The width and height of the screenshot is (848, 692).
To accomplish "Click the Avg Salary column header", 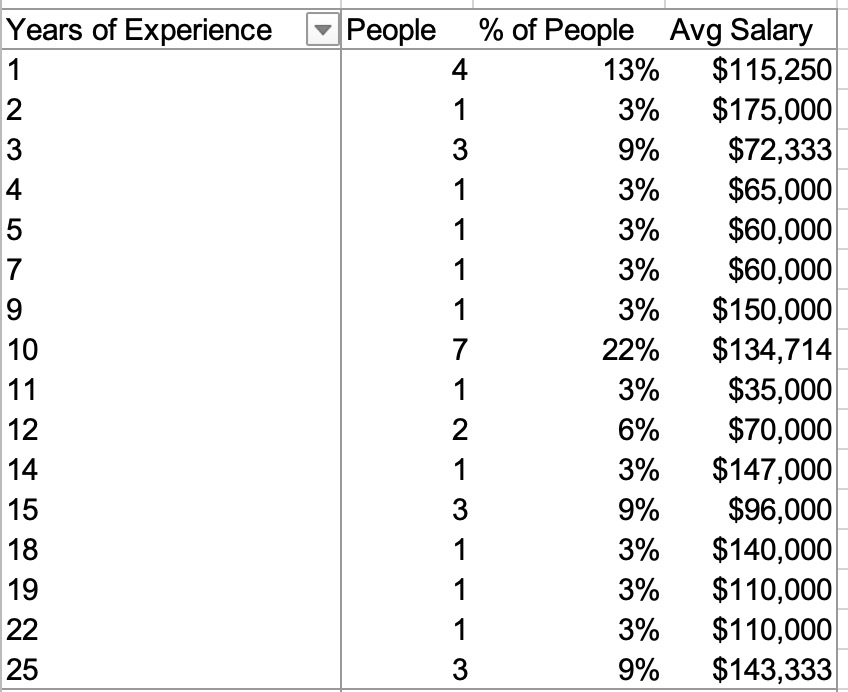I will coord(741,30).
